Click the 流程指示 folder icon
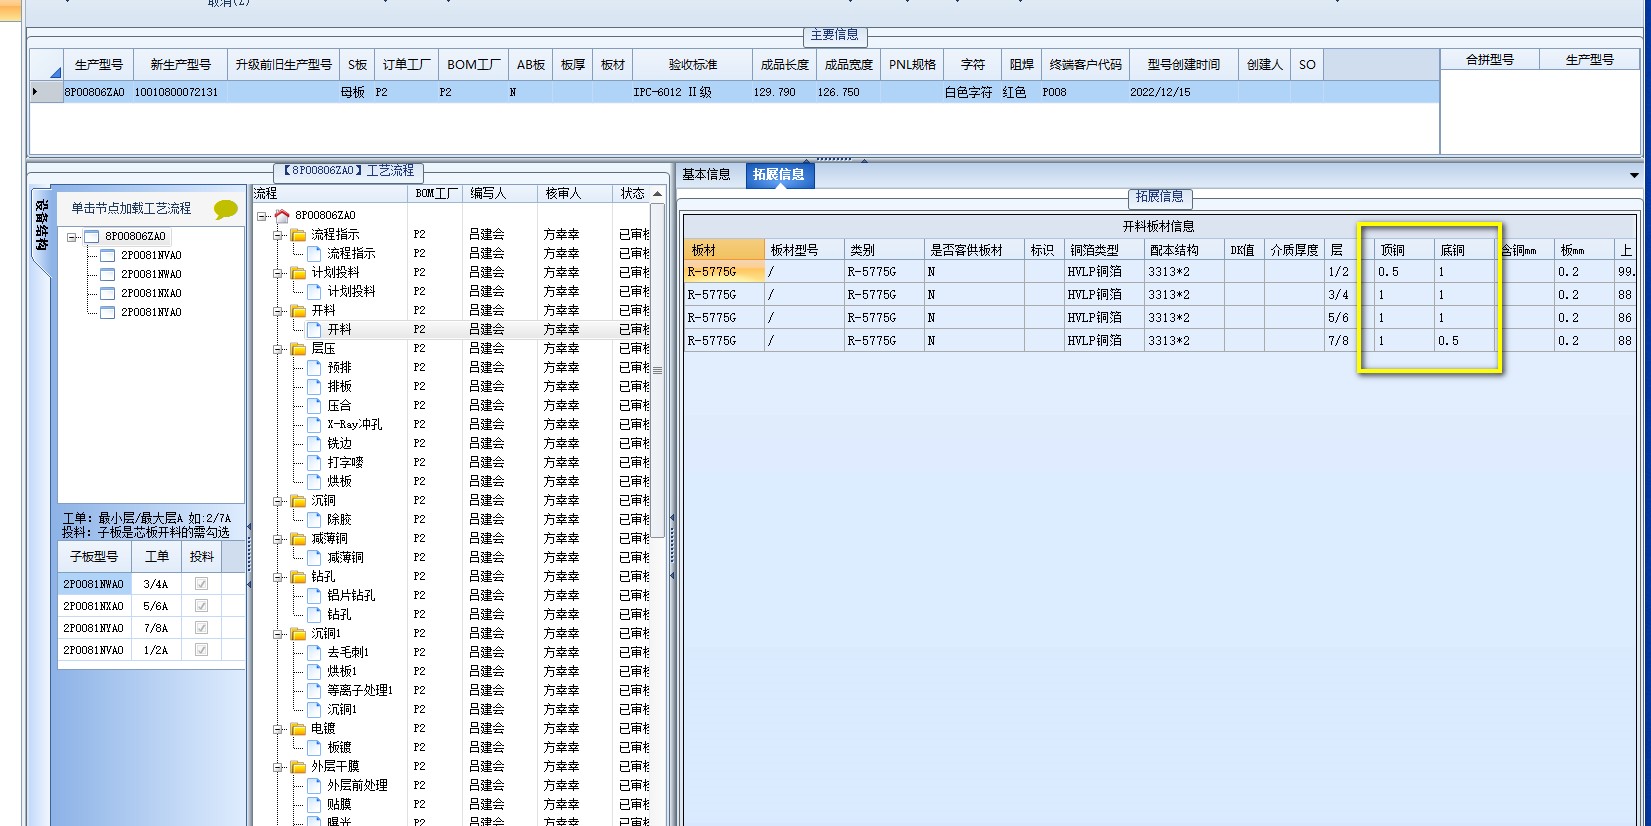The width and height of the screenshot is (1651, 826). [x=298, y=234]
